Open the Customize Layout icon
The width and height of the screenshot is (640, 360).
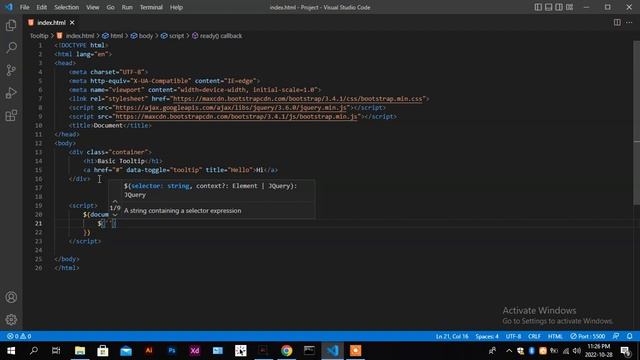point(569,7)
